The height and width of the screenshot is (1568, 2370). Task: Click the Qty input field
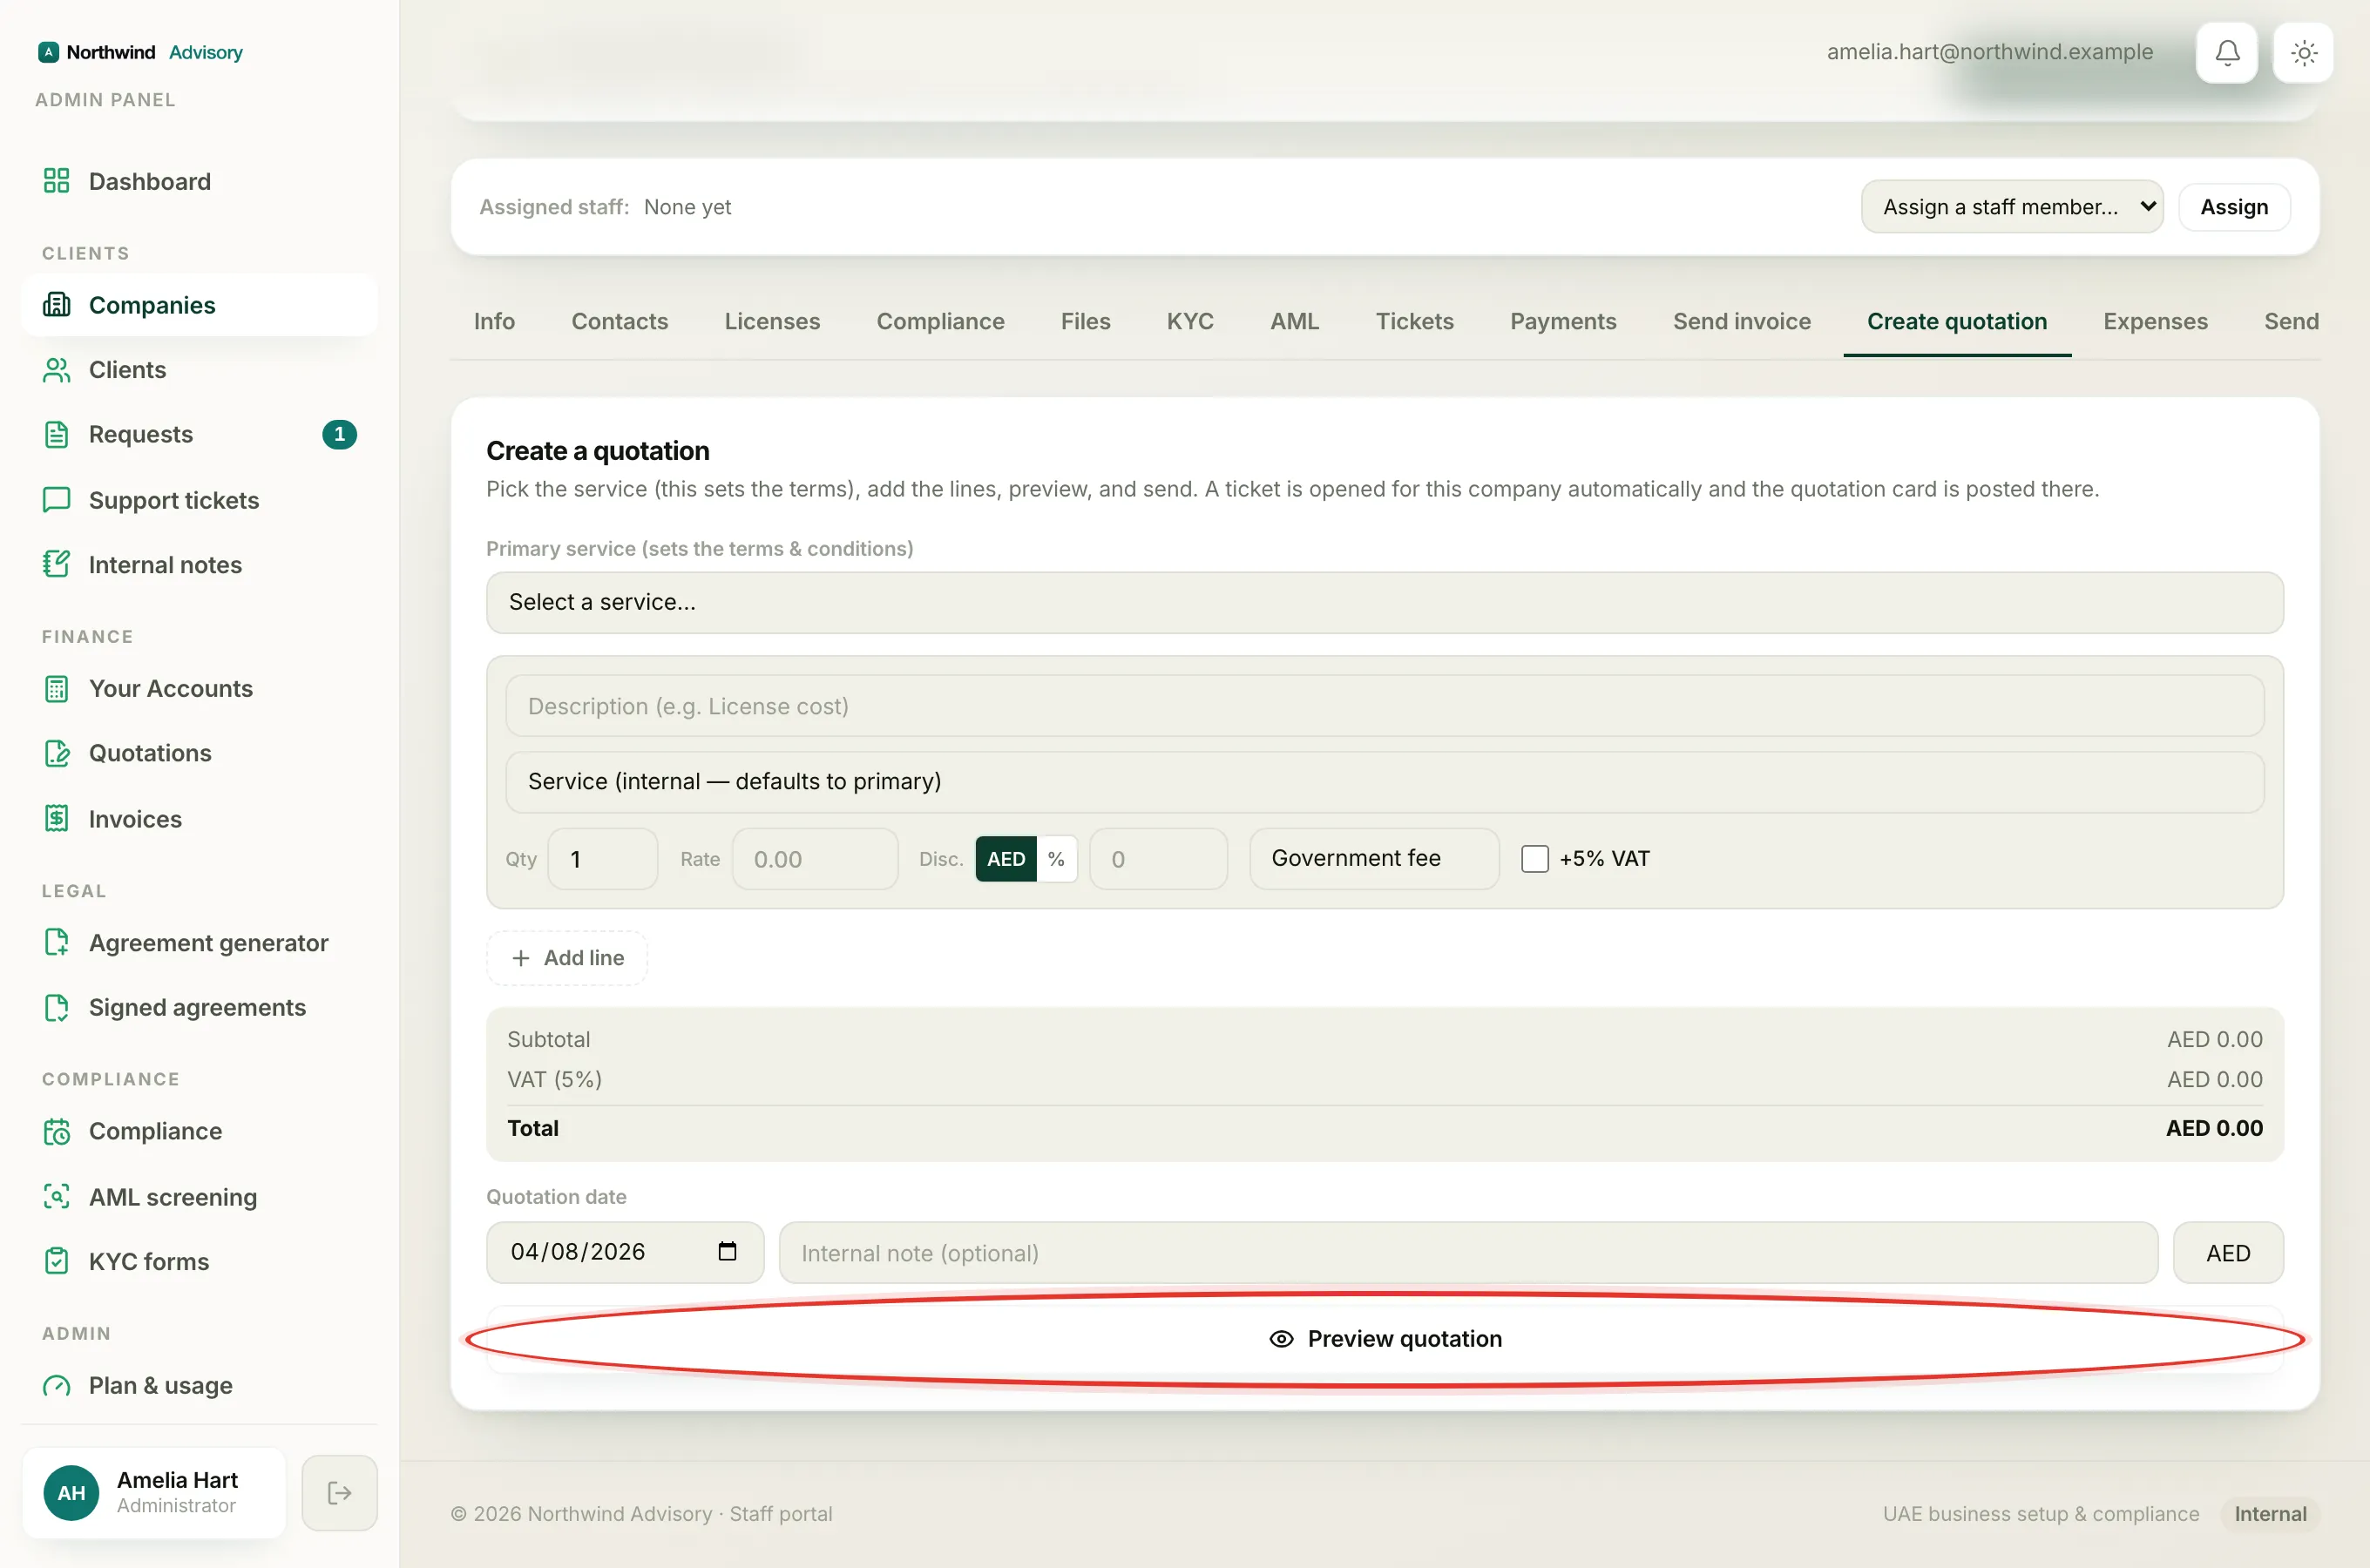603,859
